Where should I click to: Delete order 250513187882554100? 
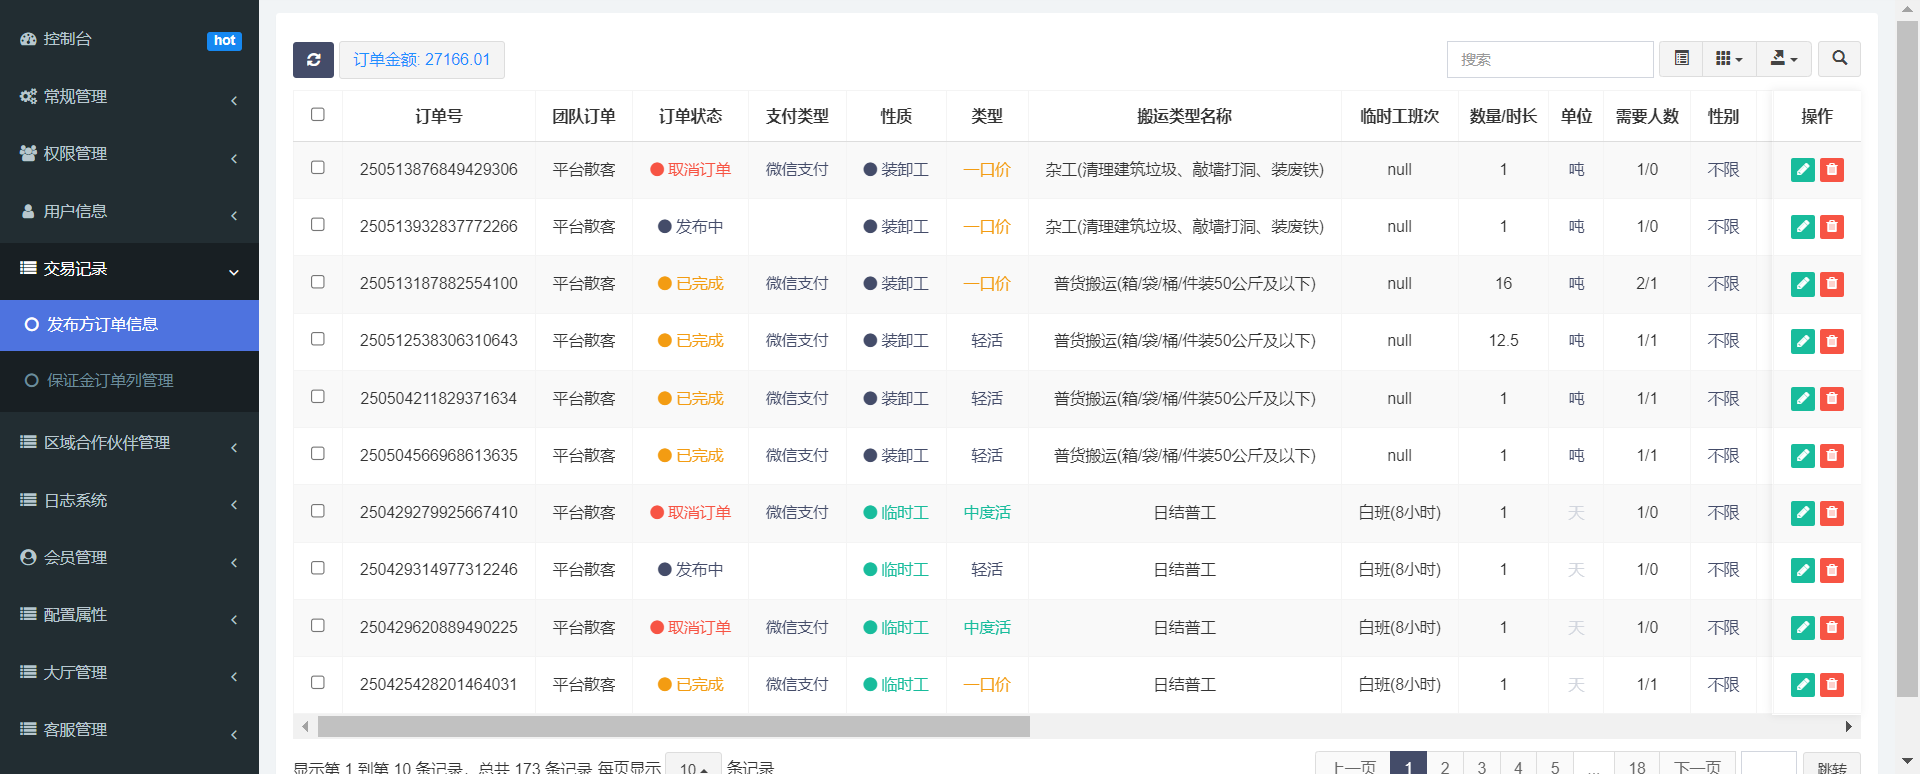click(1832, 284)
